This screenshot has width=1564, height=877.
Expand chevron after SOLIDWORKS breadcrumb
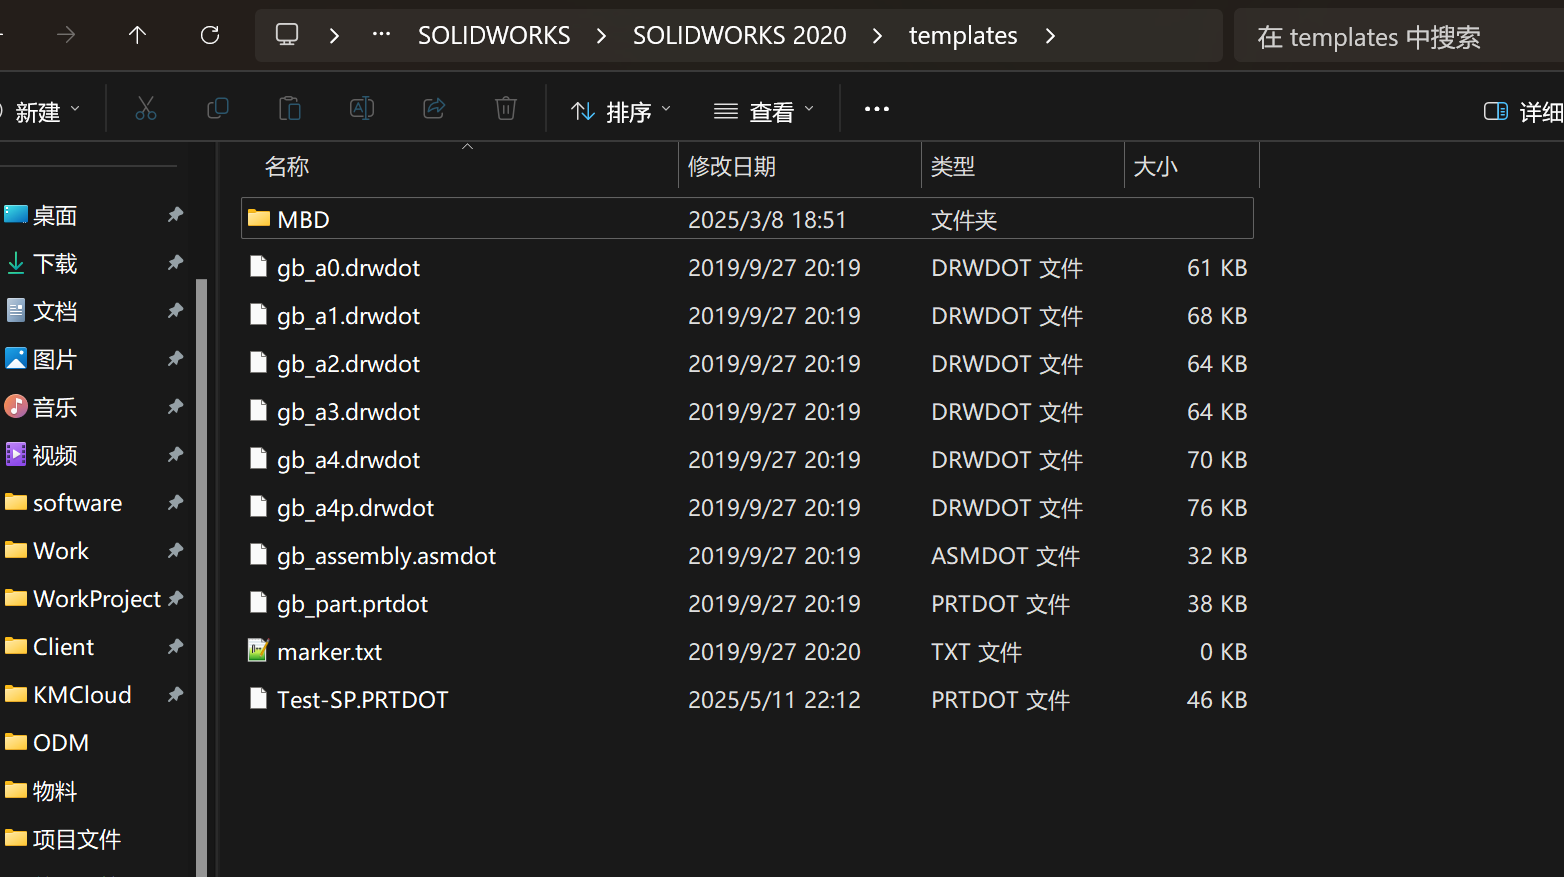tap(601, 35)
